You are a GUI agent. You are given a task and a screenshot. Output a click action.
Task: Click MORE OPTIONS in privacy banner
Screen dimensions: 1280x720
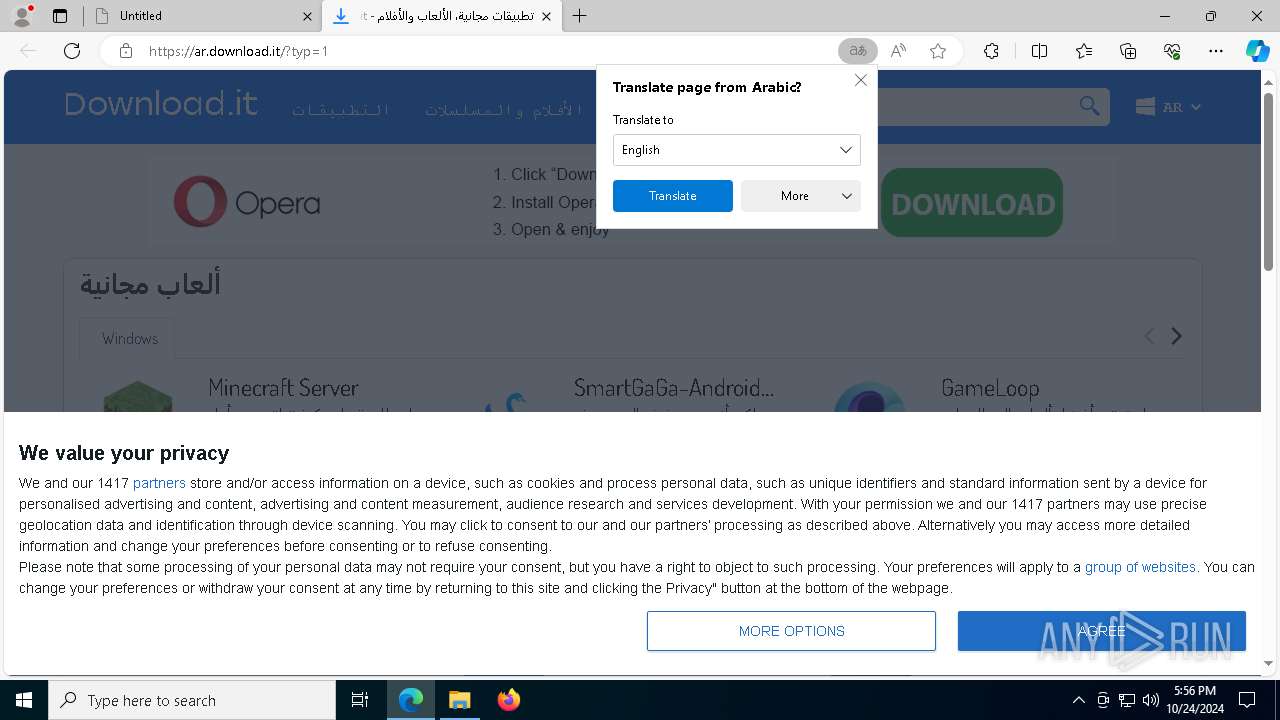coord(791,631)
